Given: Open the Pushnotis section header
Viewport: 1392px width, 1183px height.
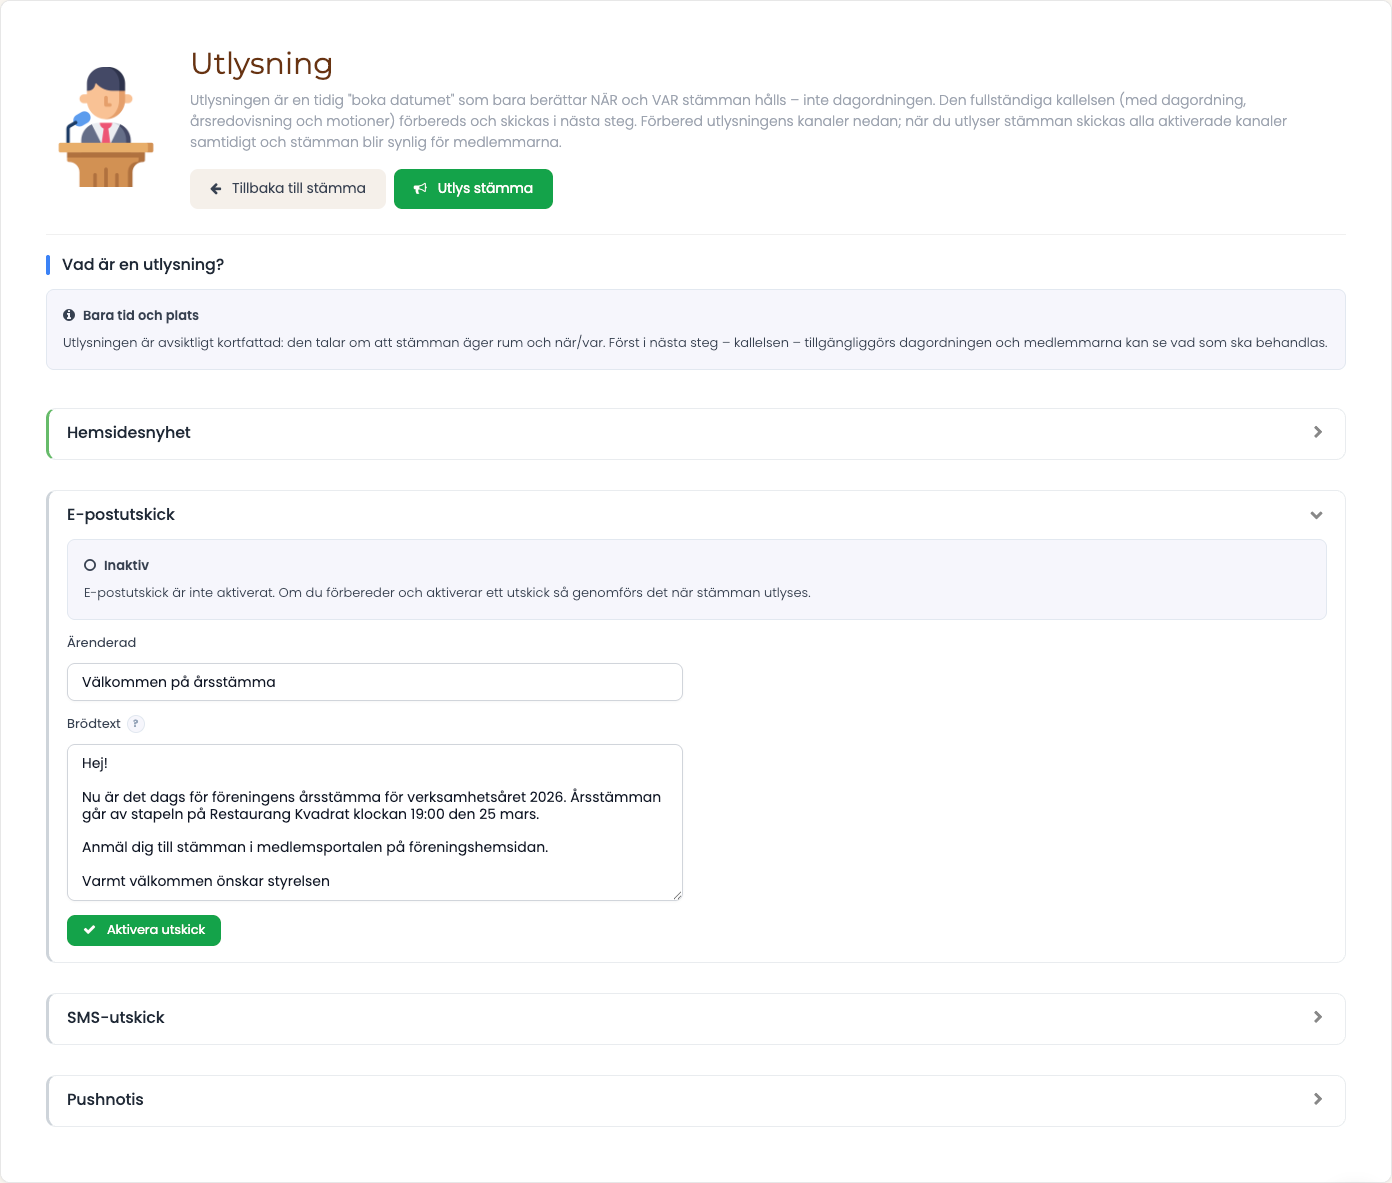Looking at the screenshot, I should click(x=696, y=1100).
